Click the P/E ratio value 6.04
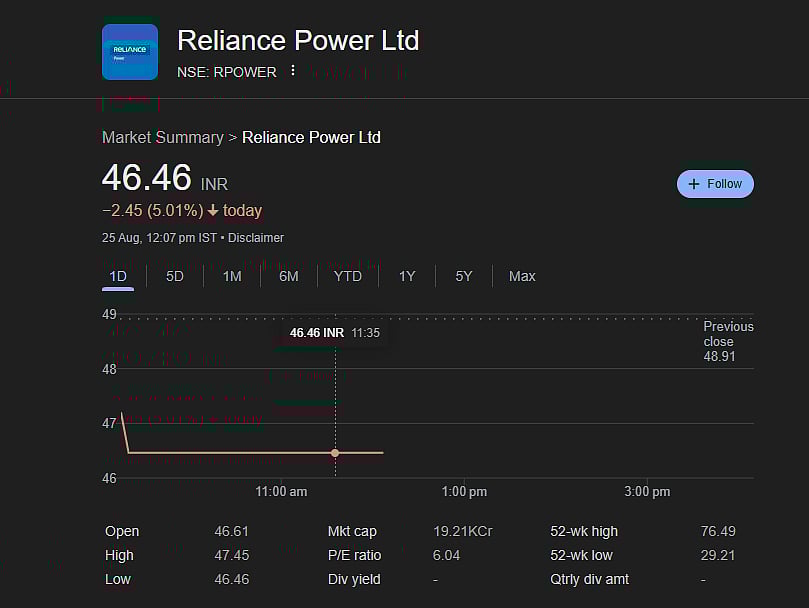 click(x=446, y=555)
